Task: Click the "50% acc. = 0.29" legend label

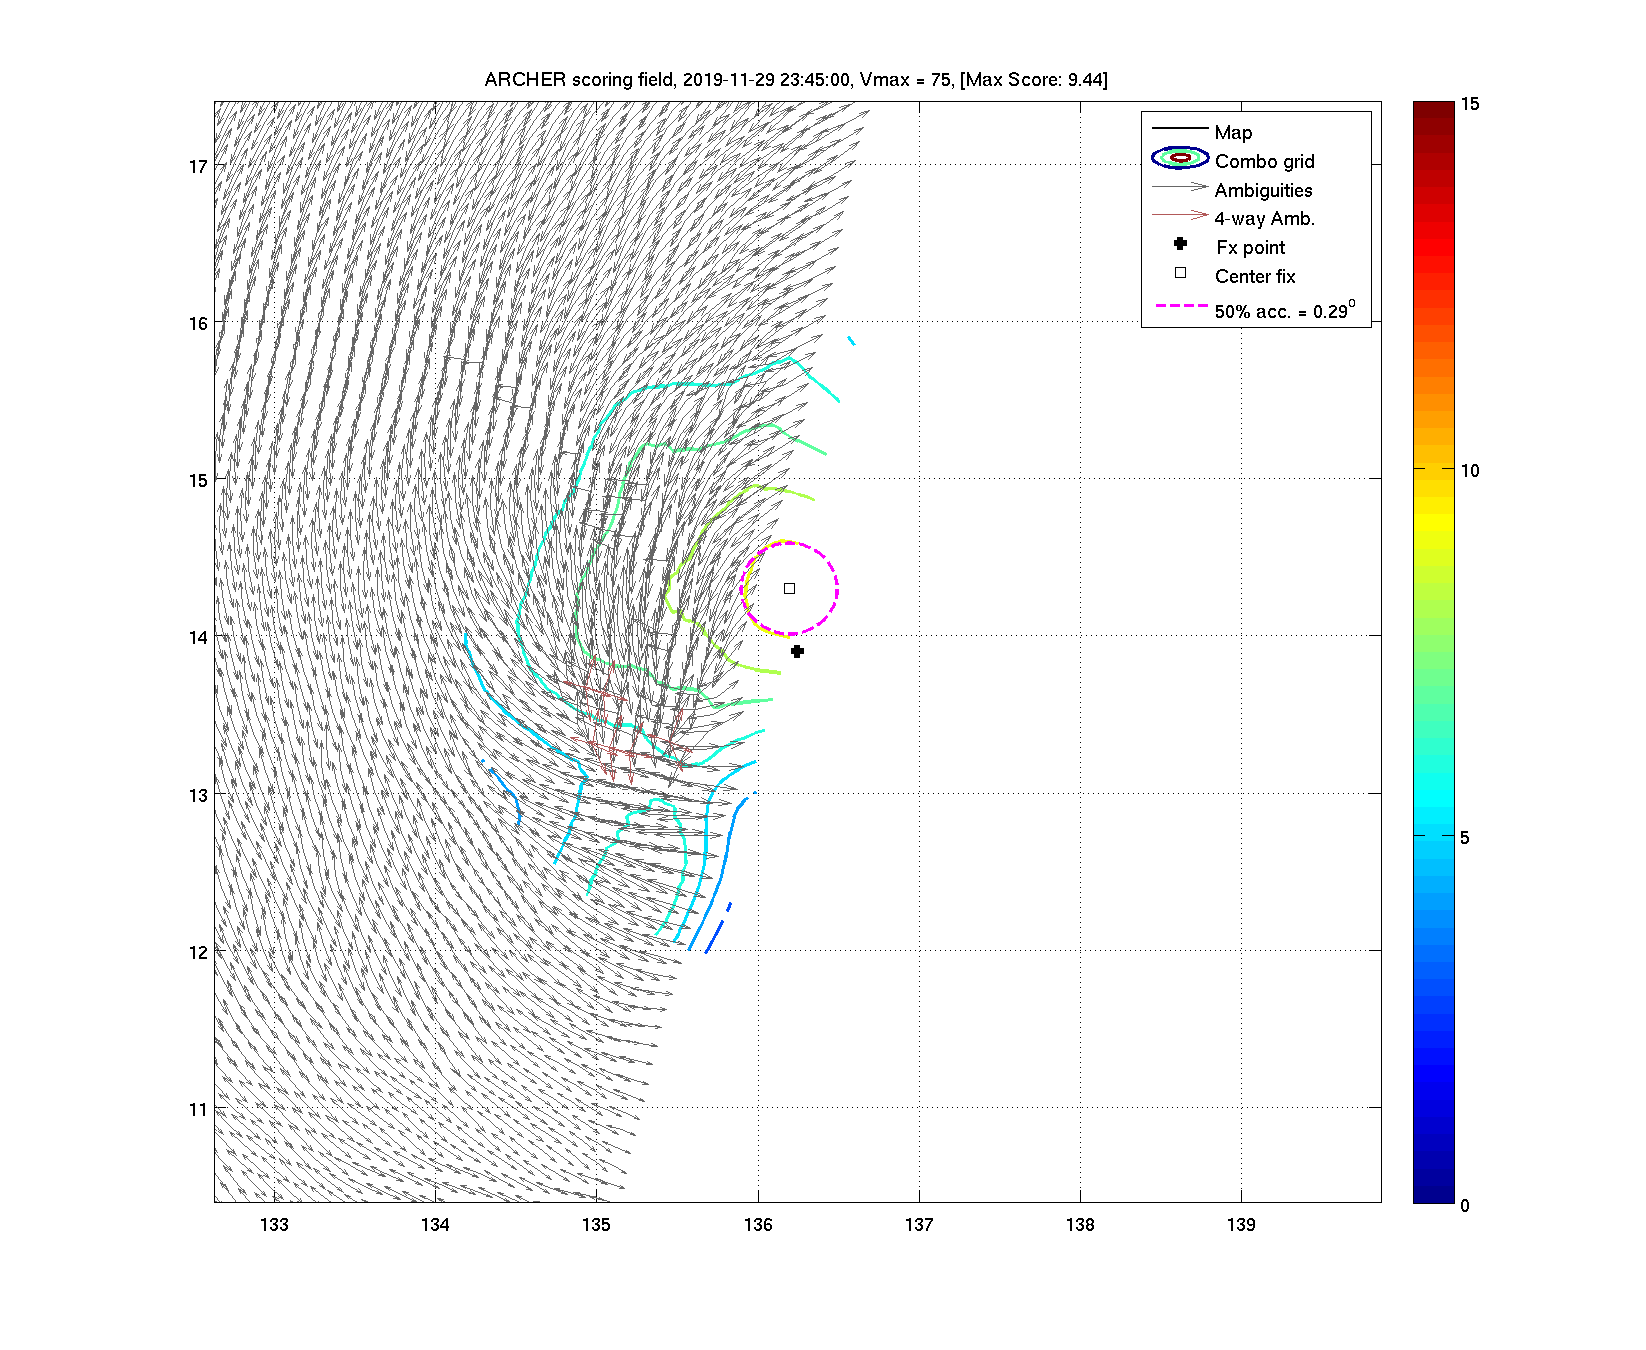Action: click(1284, 310)
